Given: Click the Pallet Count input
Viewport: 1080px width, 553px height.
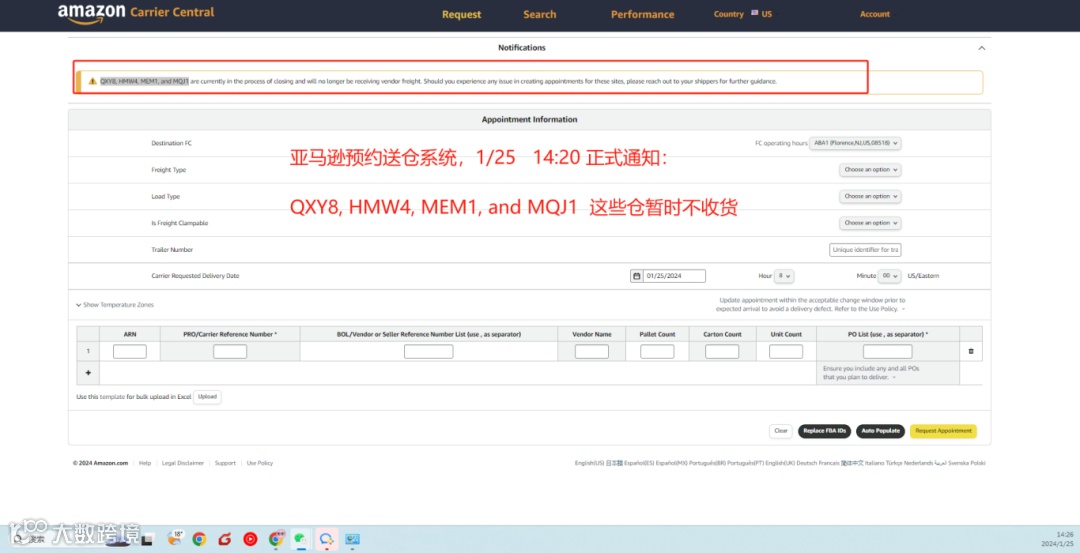Looking at the screenshot, I should click(x=657, y=351).
